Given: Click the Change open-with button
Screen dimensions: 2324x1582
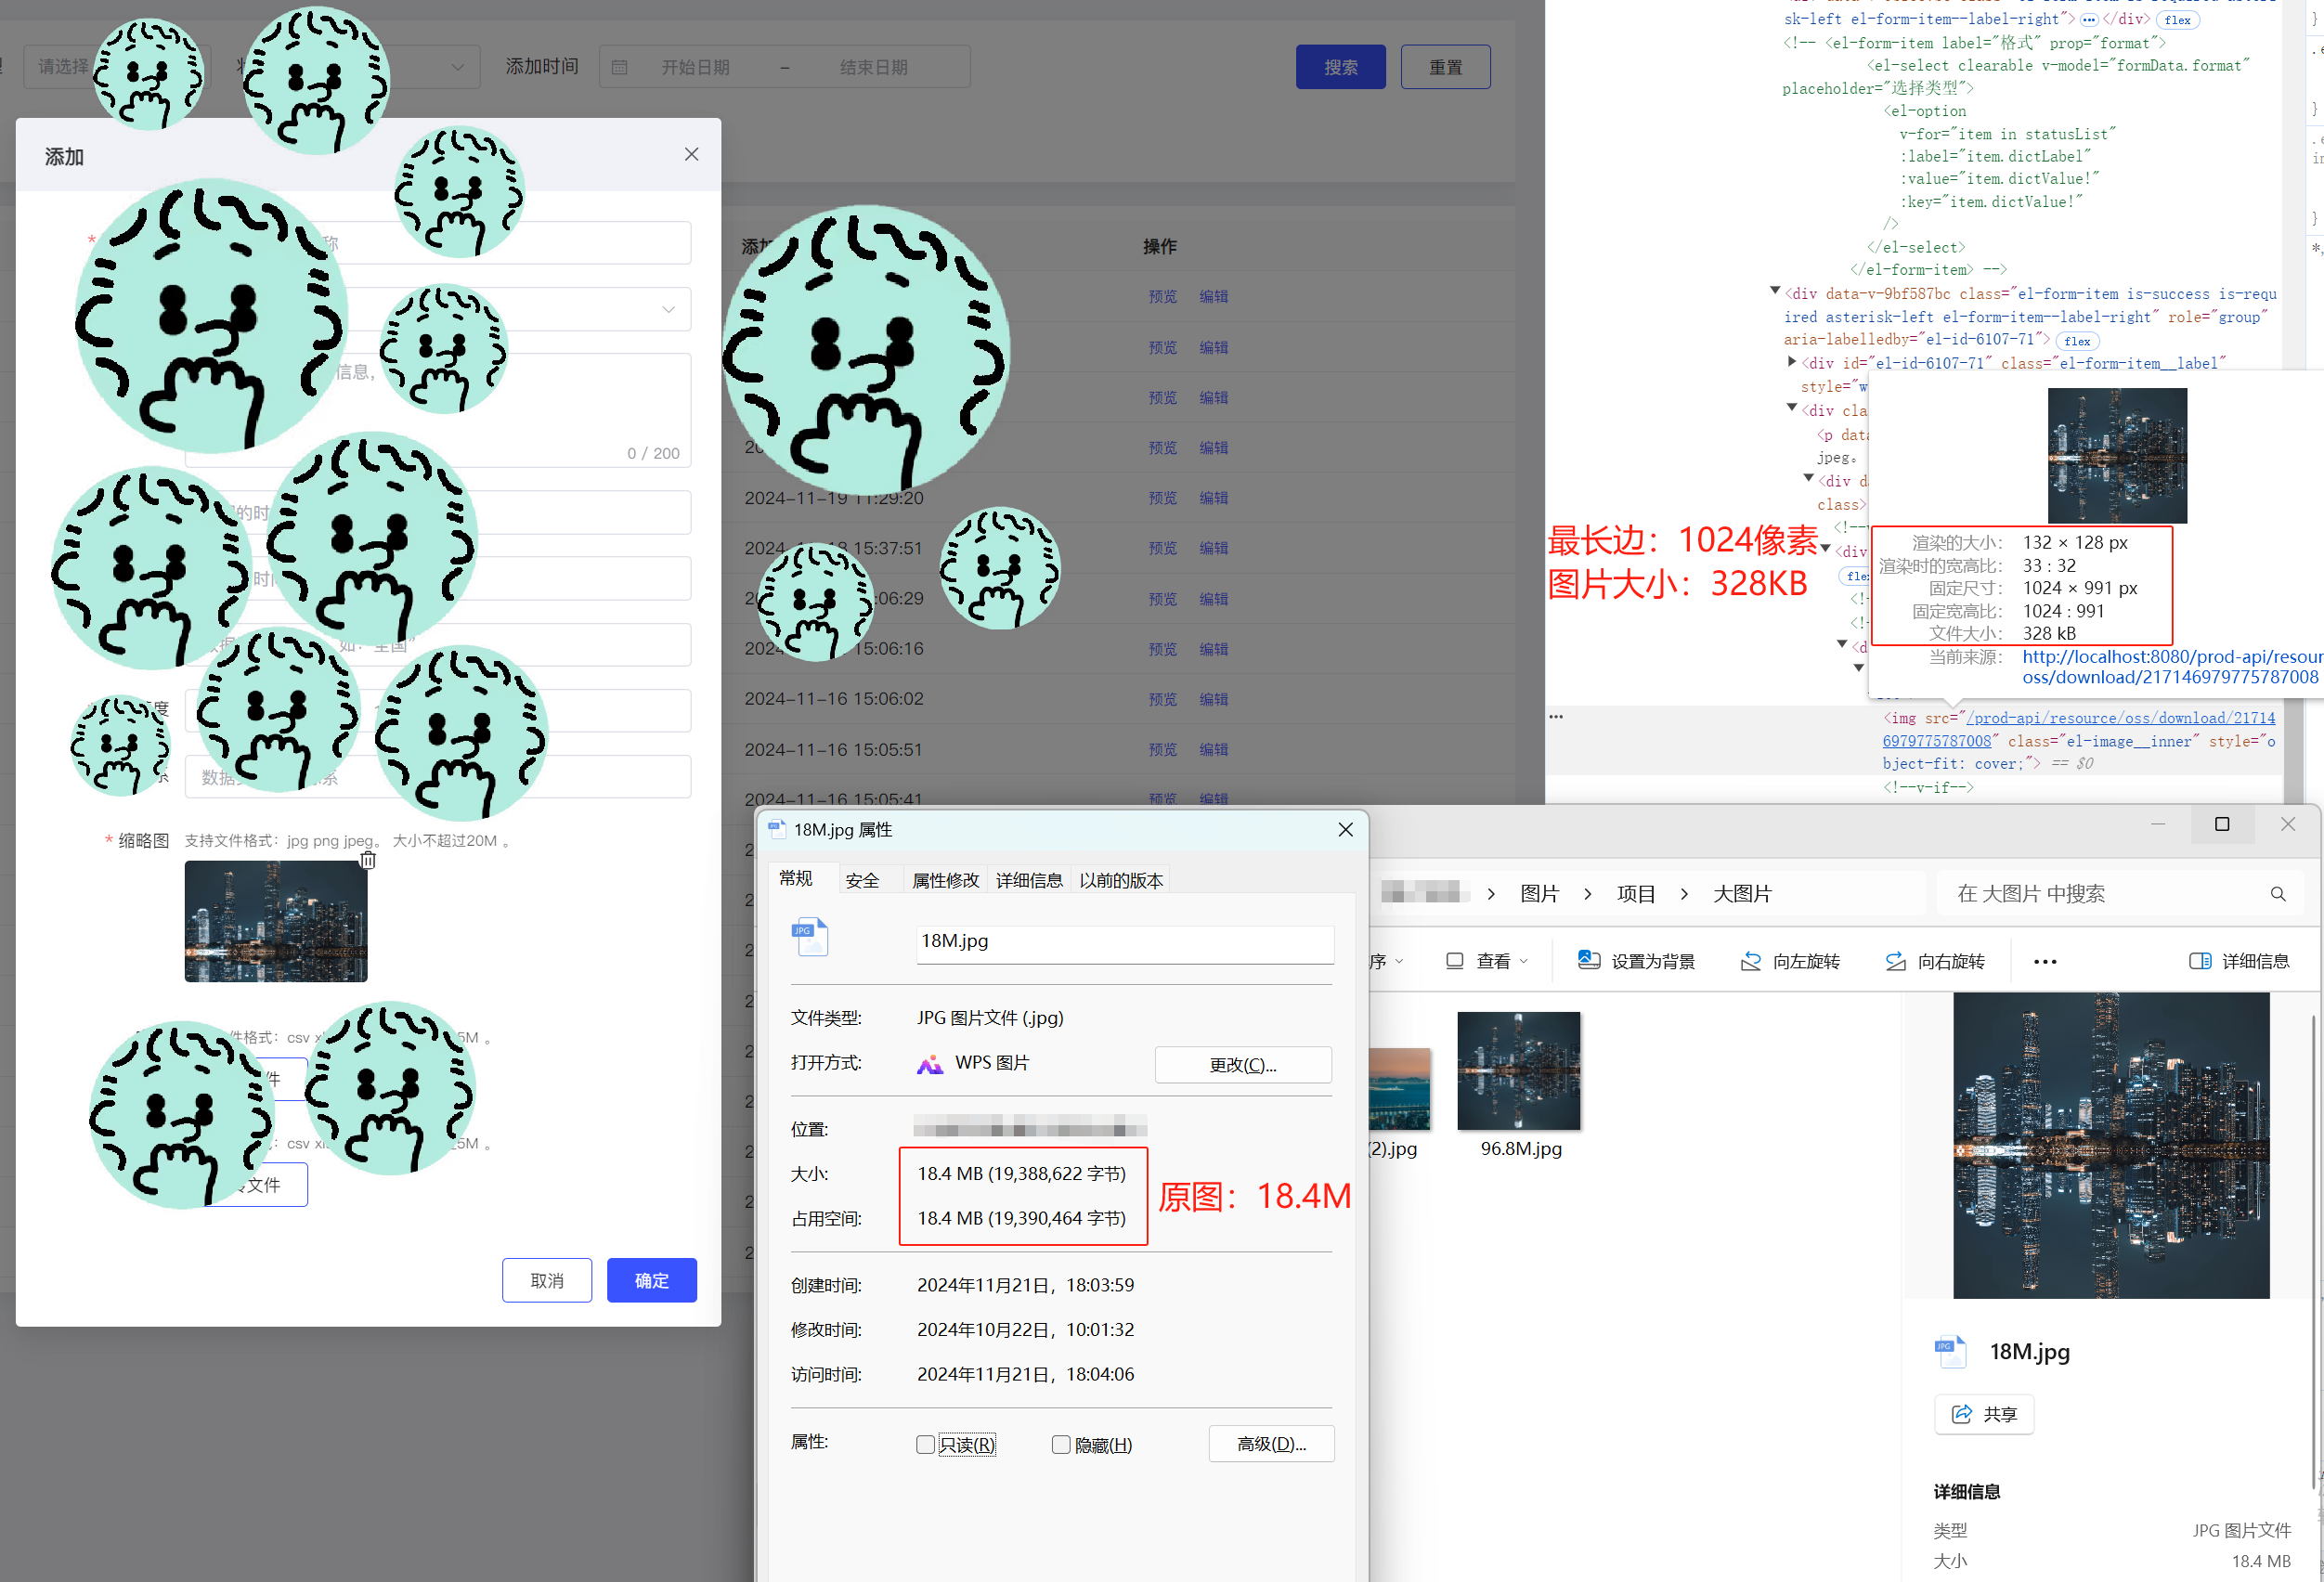Looking at the screenshot, I should (x=1242, y=1065).
